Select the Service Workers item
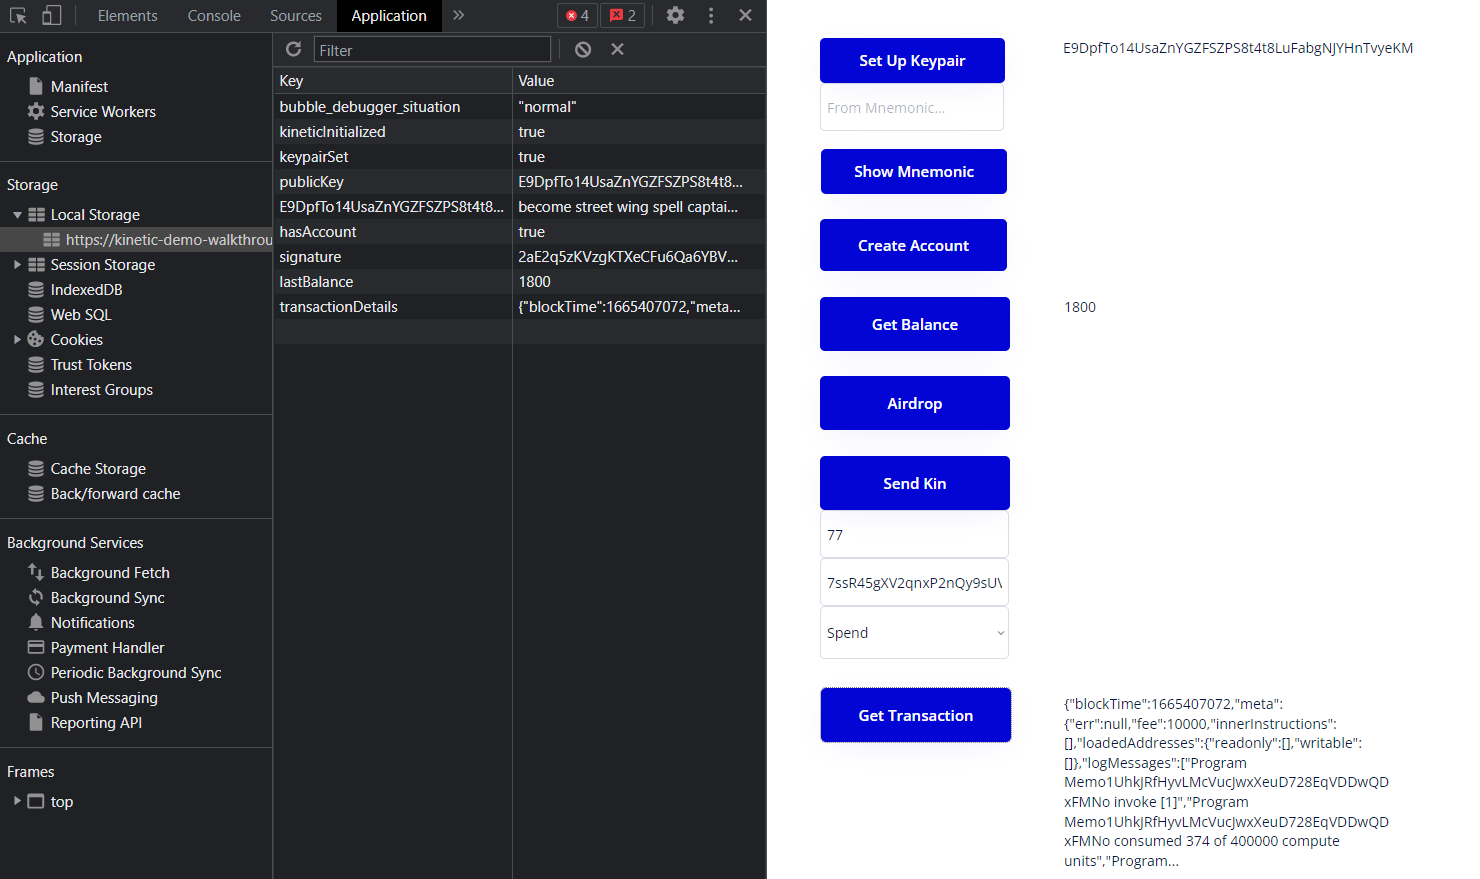1480x879 pixels. coord(103,112)
